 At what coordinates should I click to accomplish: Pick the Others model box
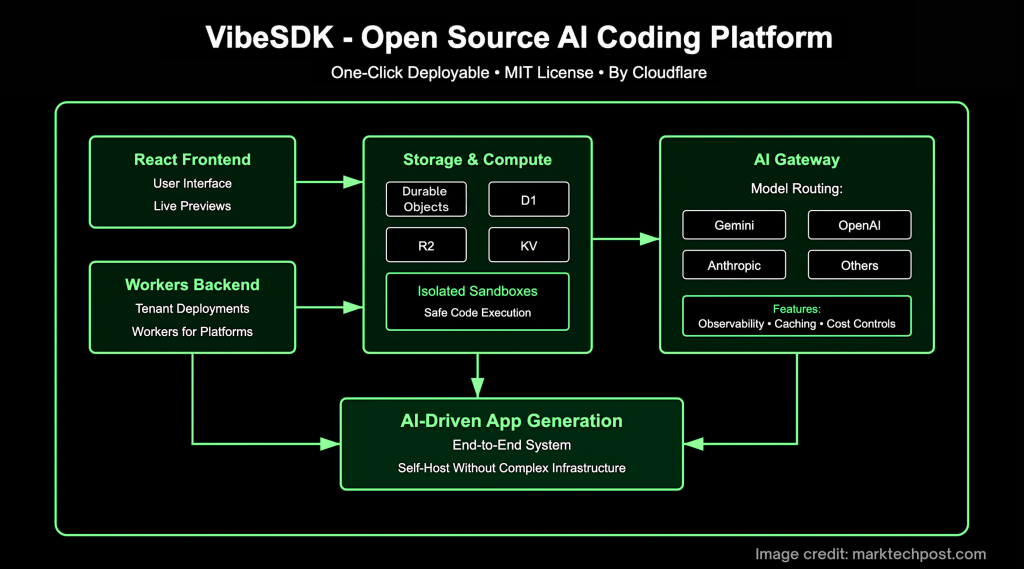click(859, 265)
